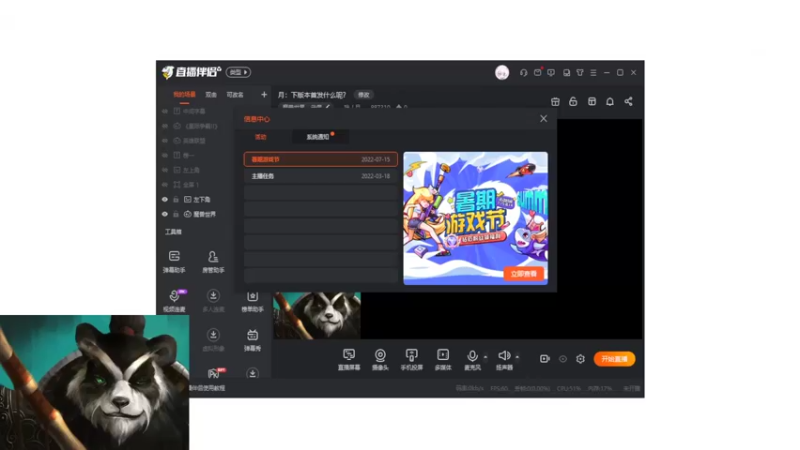
Task: Open the feedback chat bubble icon in title bar
Action: click(x=551, y=72)
